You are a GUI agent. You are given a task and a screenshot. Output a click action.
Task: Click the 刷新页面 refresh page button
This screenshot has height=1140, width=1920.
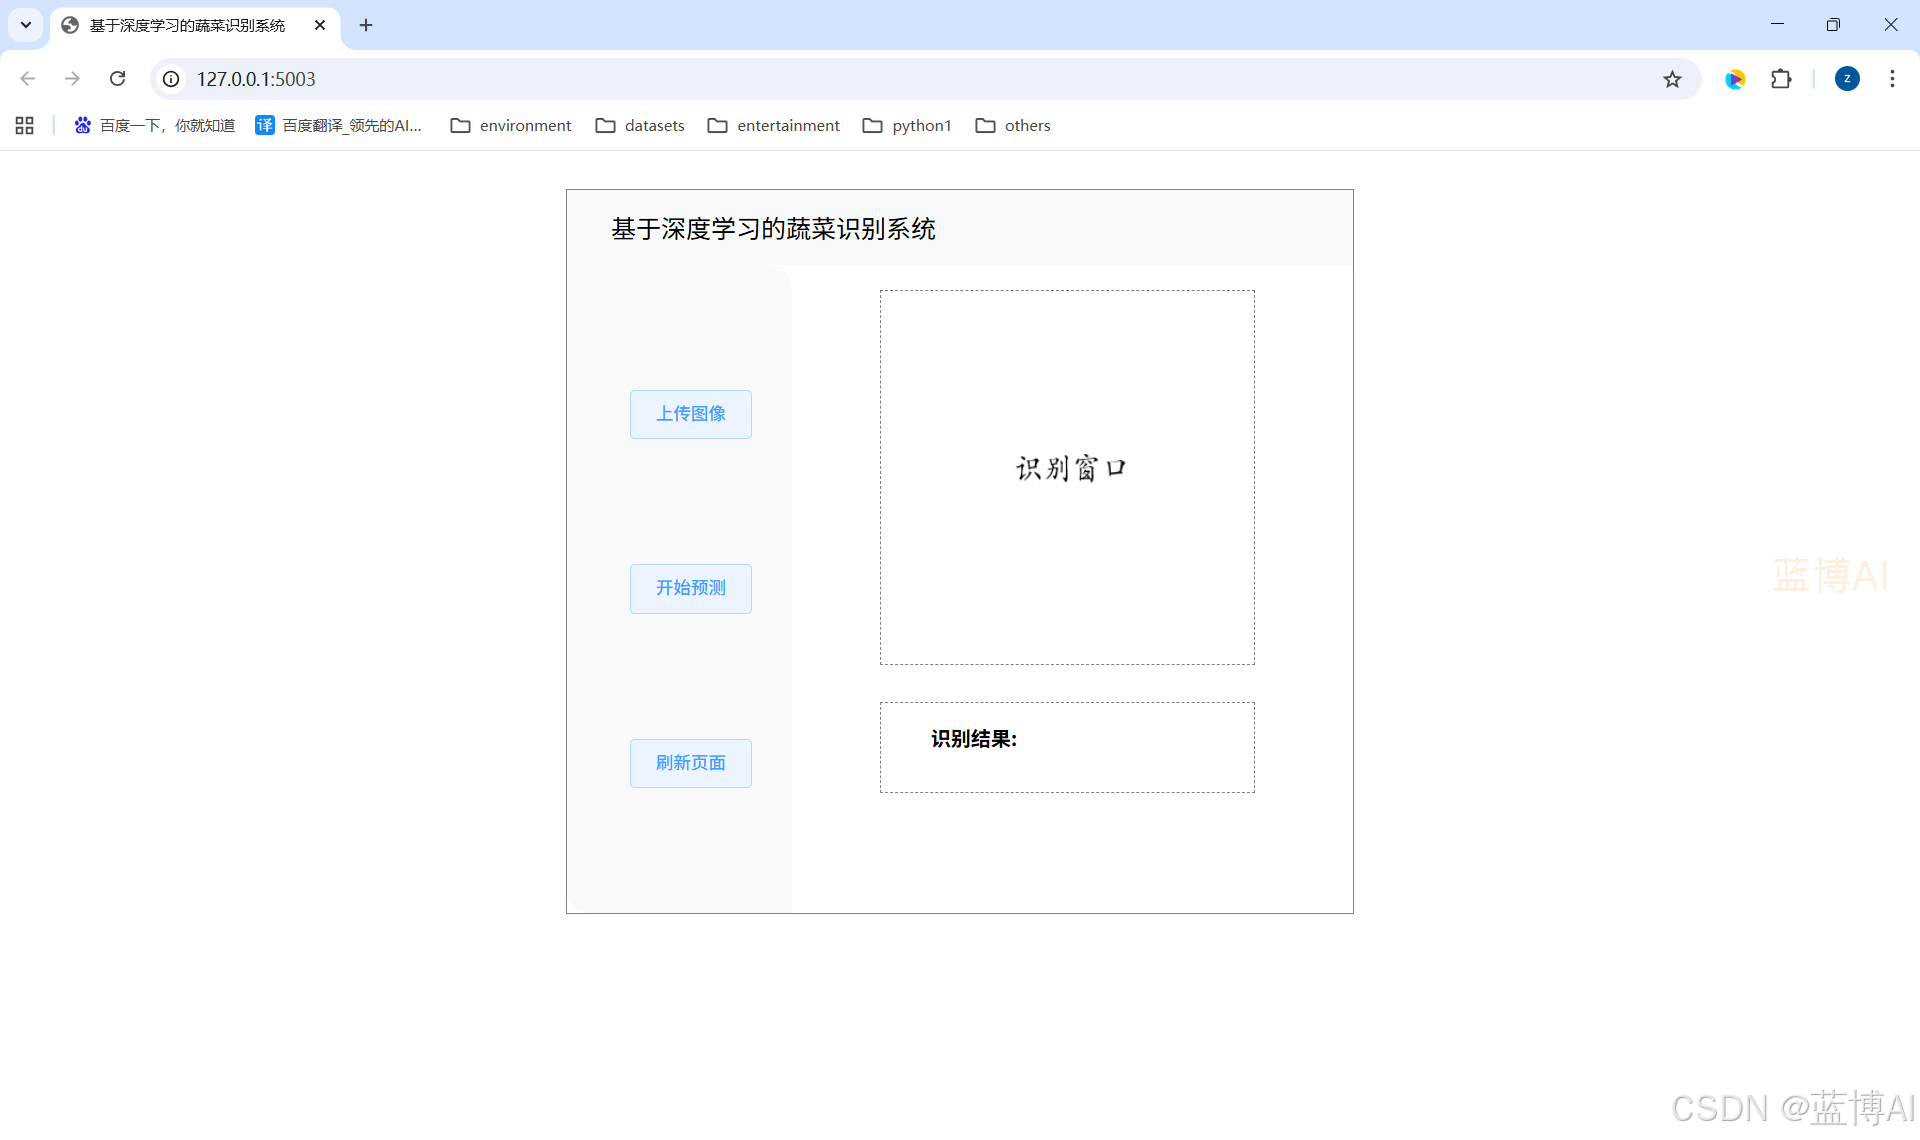point(690,763)
